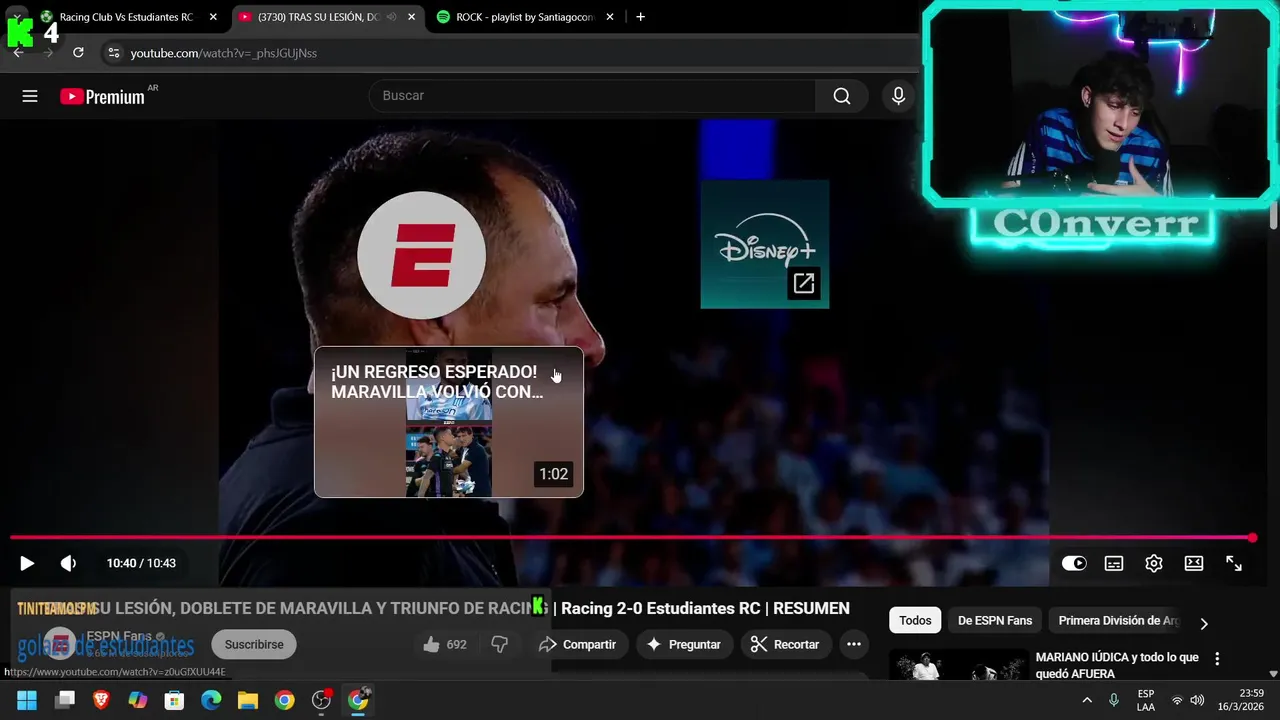Seek on the red video progress bar
Screen dimensions: 1280x720
(x=631, y=538)
